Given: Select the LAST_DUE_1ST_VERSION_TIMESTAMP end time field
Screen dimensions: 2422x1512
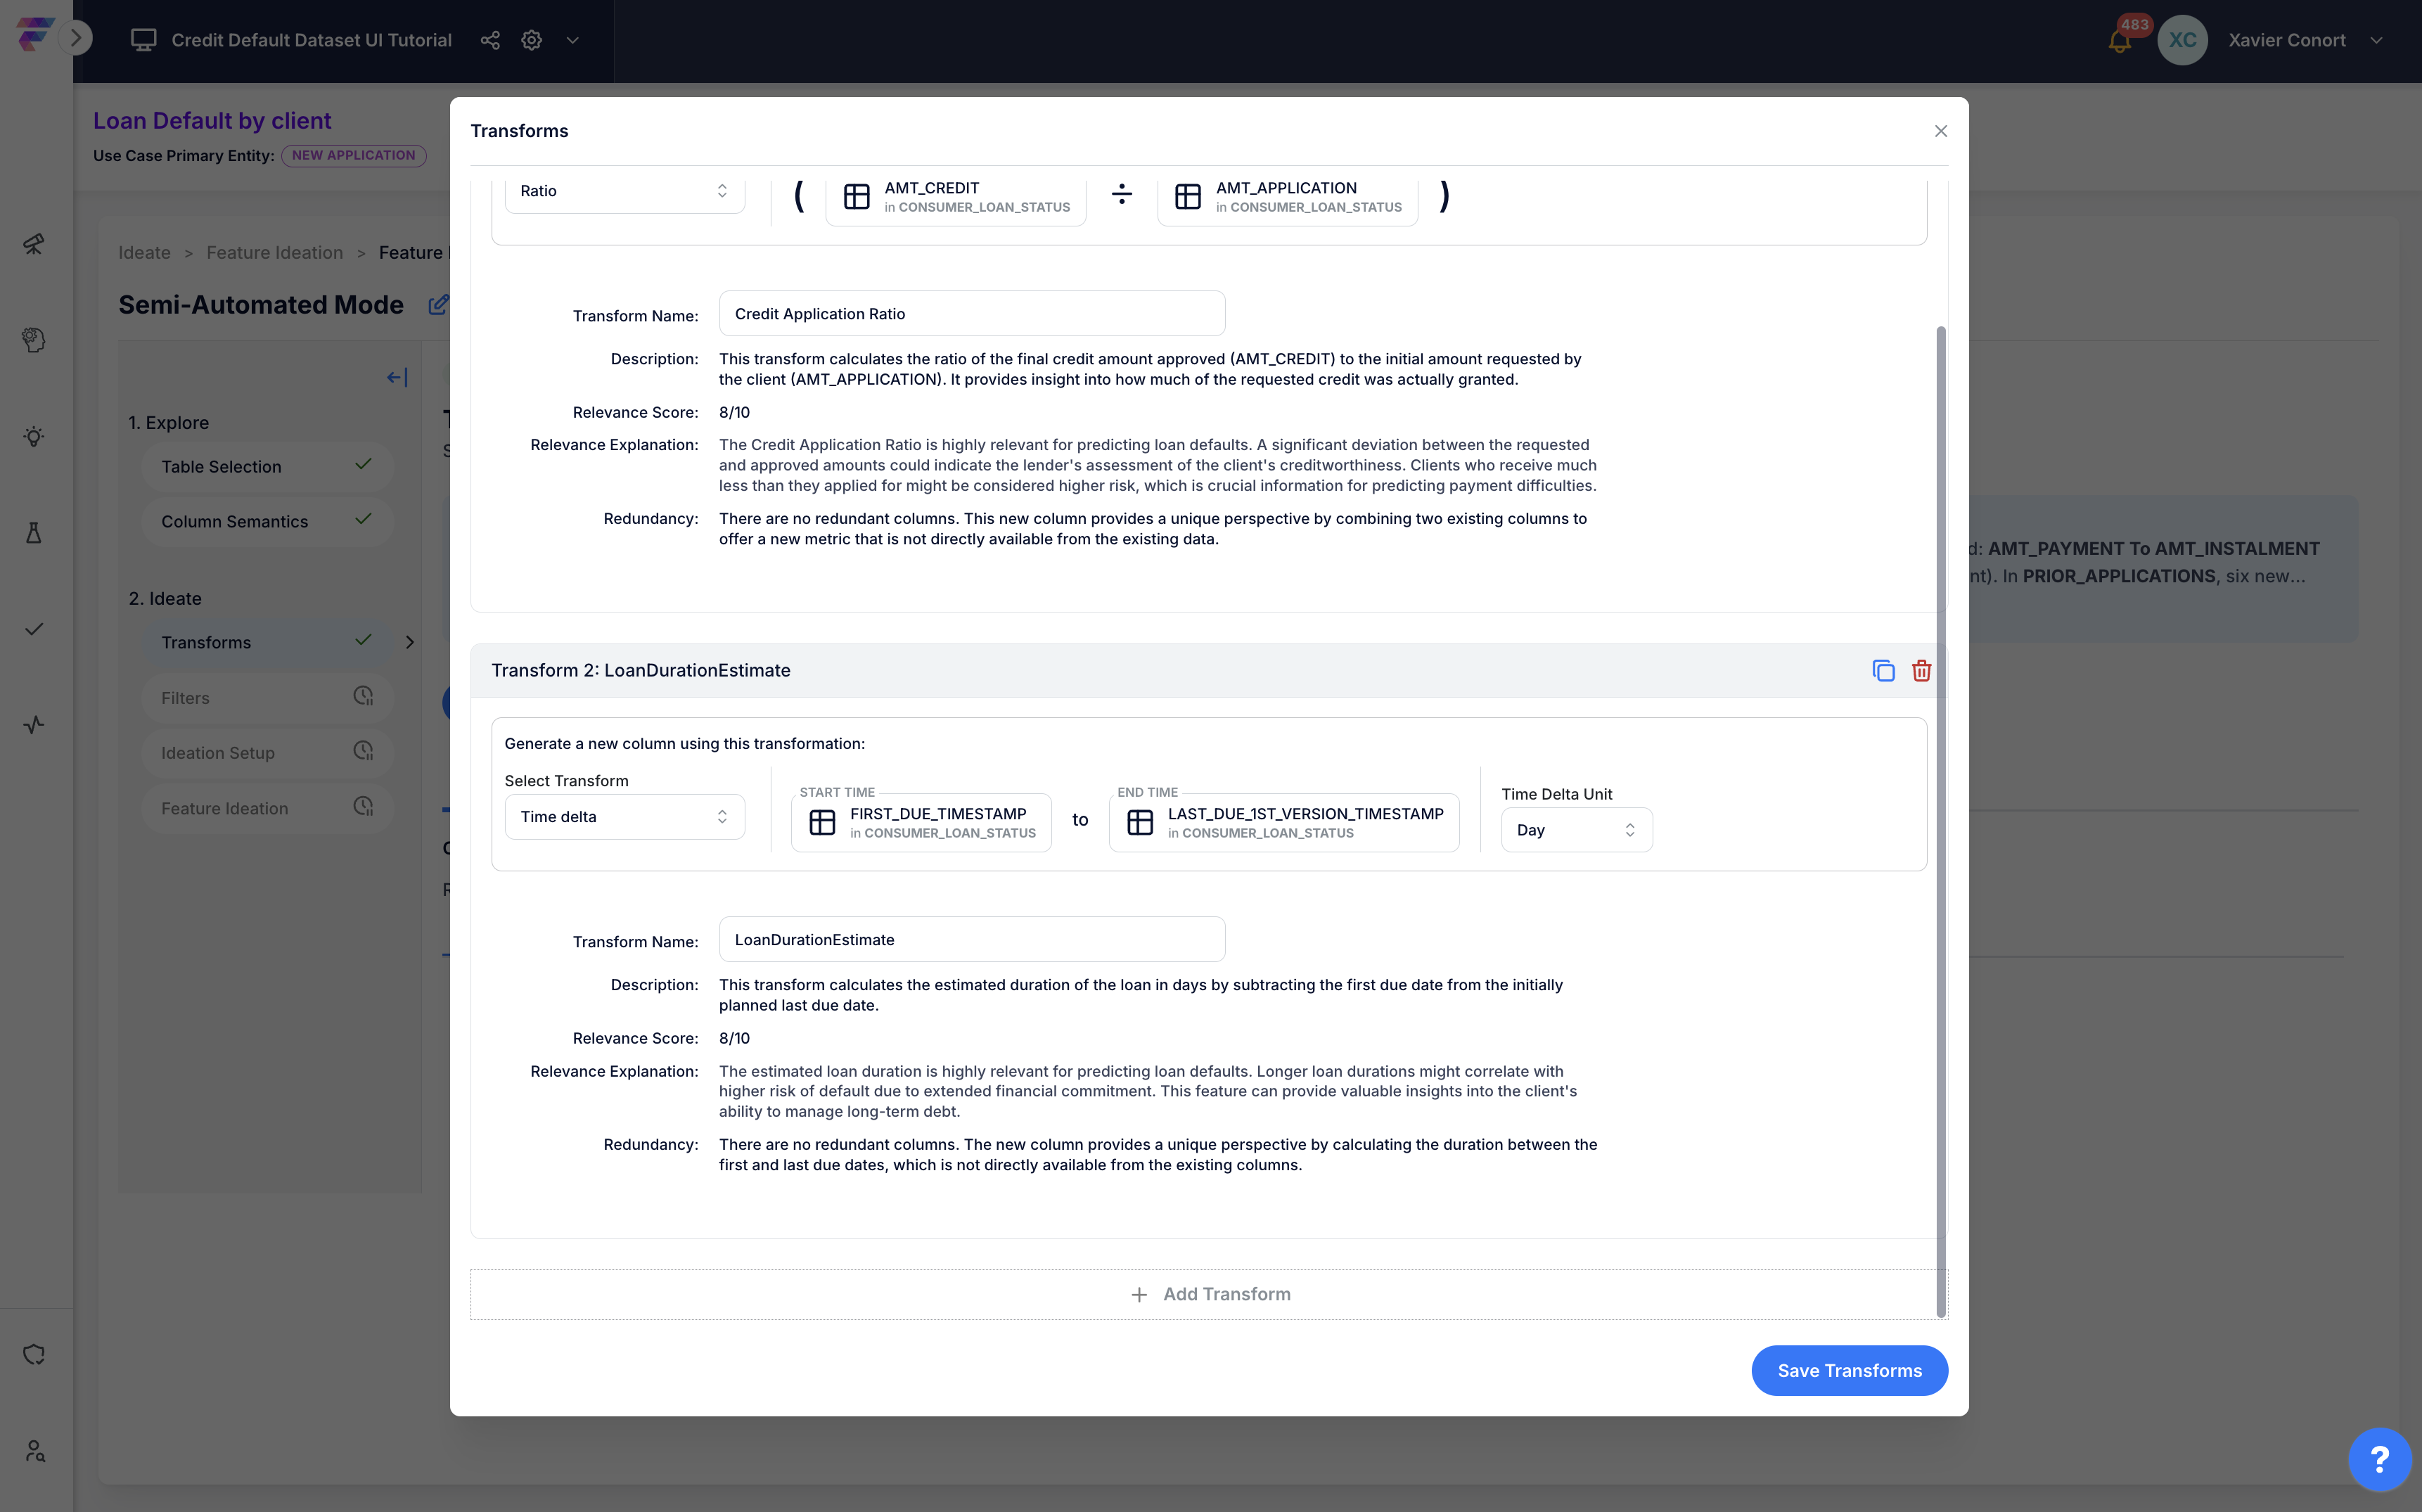Looking at the screenshot, I should (1284, 823).
